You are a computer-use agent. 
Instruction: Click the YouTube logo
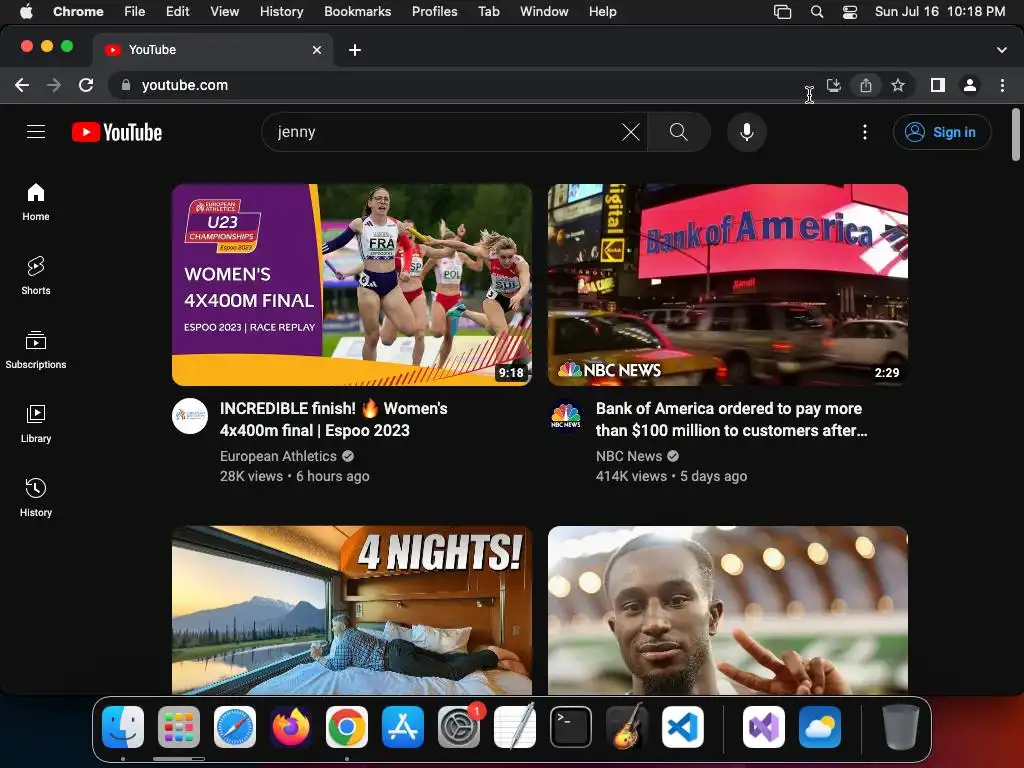[117, 132]
